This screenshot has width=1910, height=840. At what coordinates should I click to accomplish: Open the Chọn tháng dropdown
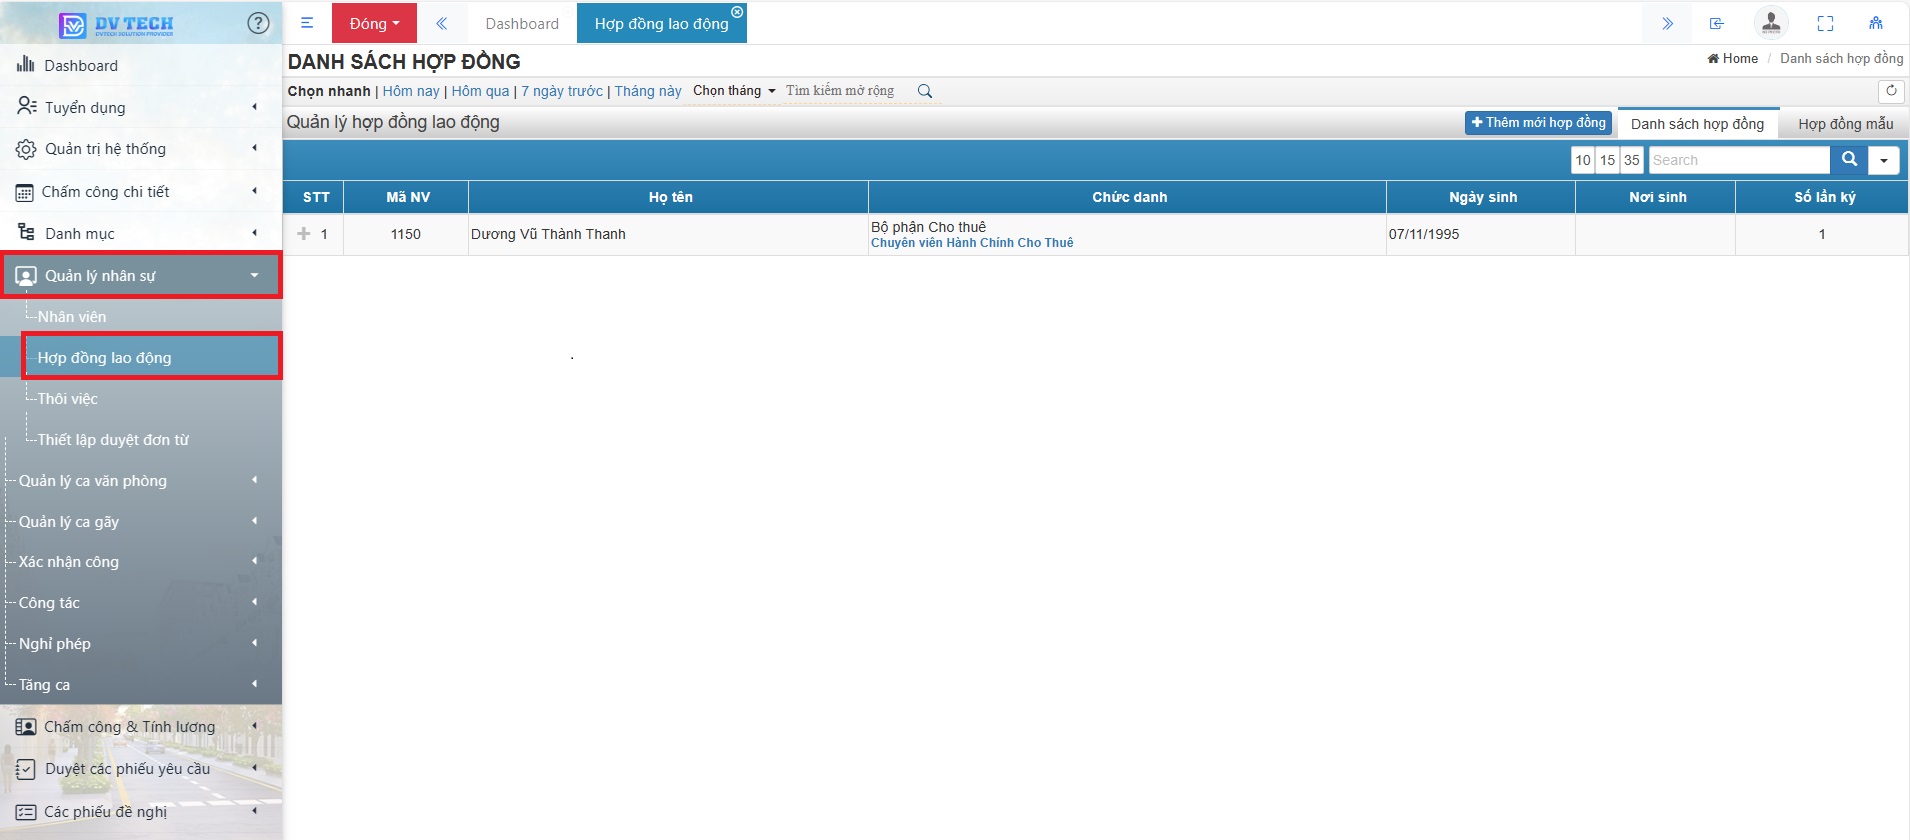pyautogui.click(x=734, y=91)
